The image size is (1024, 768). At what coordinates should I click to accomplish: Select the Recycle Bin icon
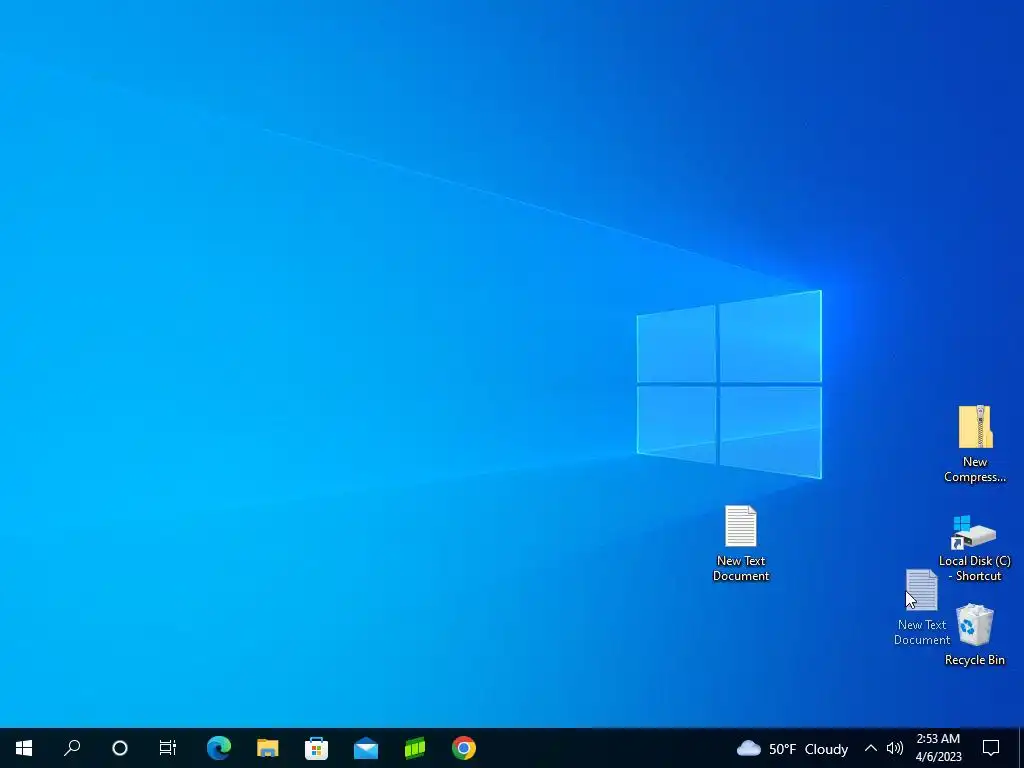[x=974, y=626]
